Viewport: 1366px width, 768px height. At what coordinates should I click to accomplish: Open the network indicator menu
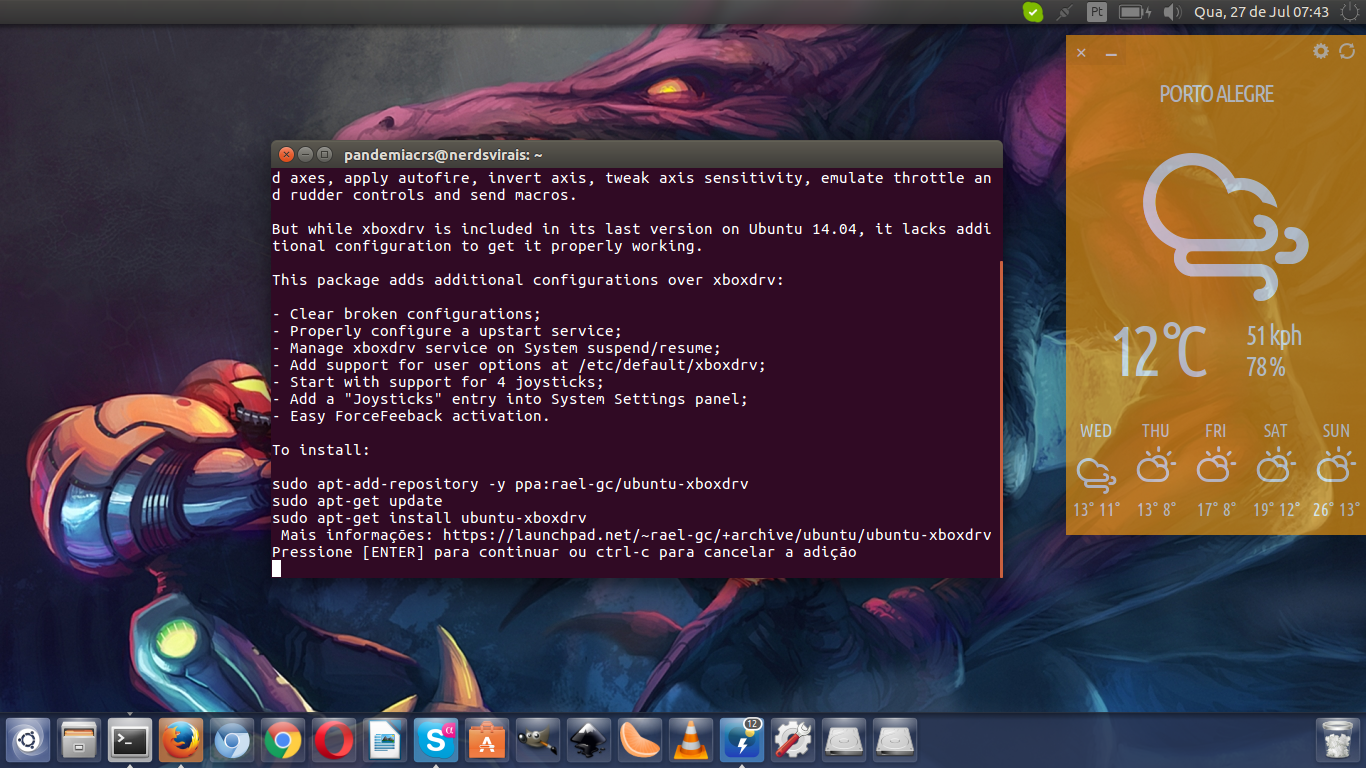click(x=1063, y=13)
